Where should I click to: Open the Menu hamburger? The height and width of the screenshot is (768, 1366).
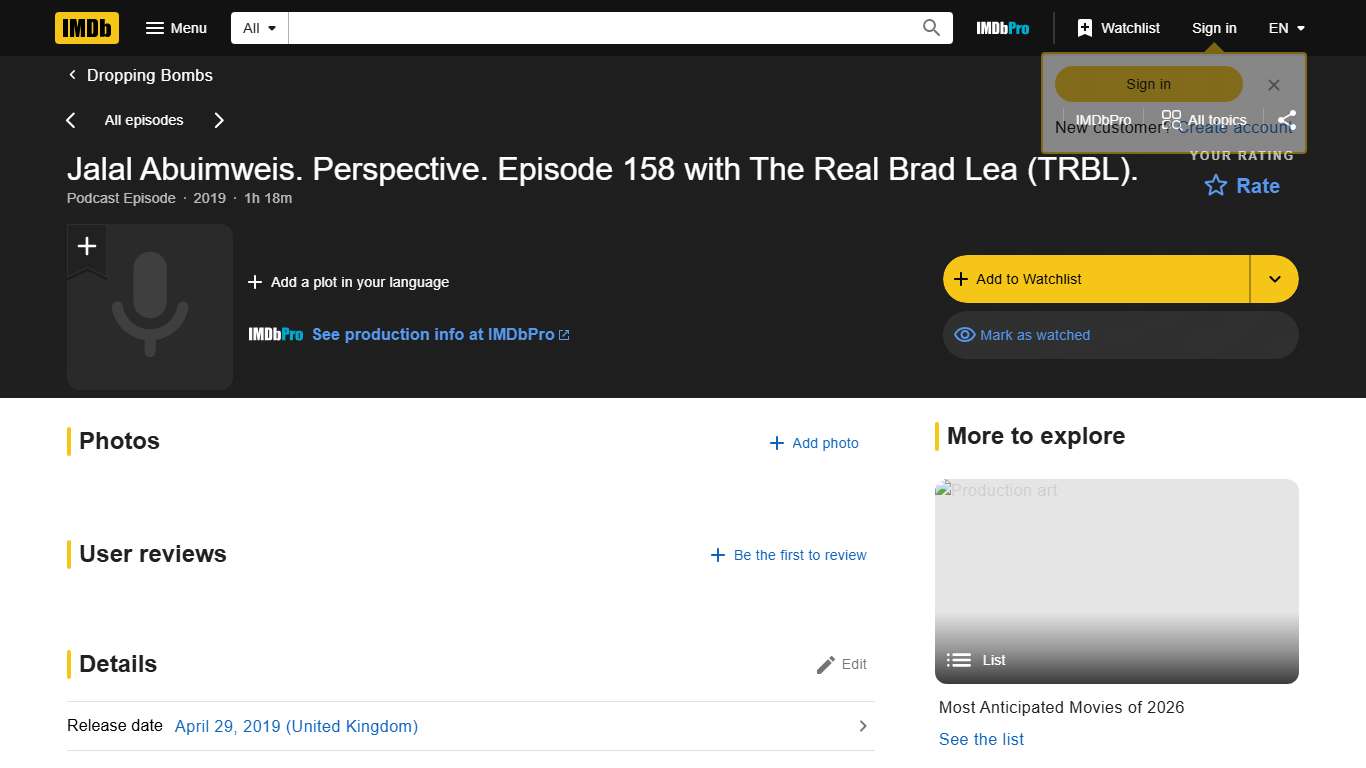pyautogui.click(x=176, y=28)
